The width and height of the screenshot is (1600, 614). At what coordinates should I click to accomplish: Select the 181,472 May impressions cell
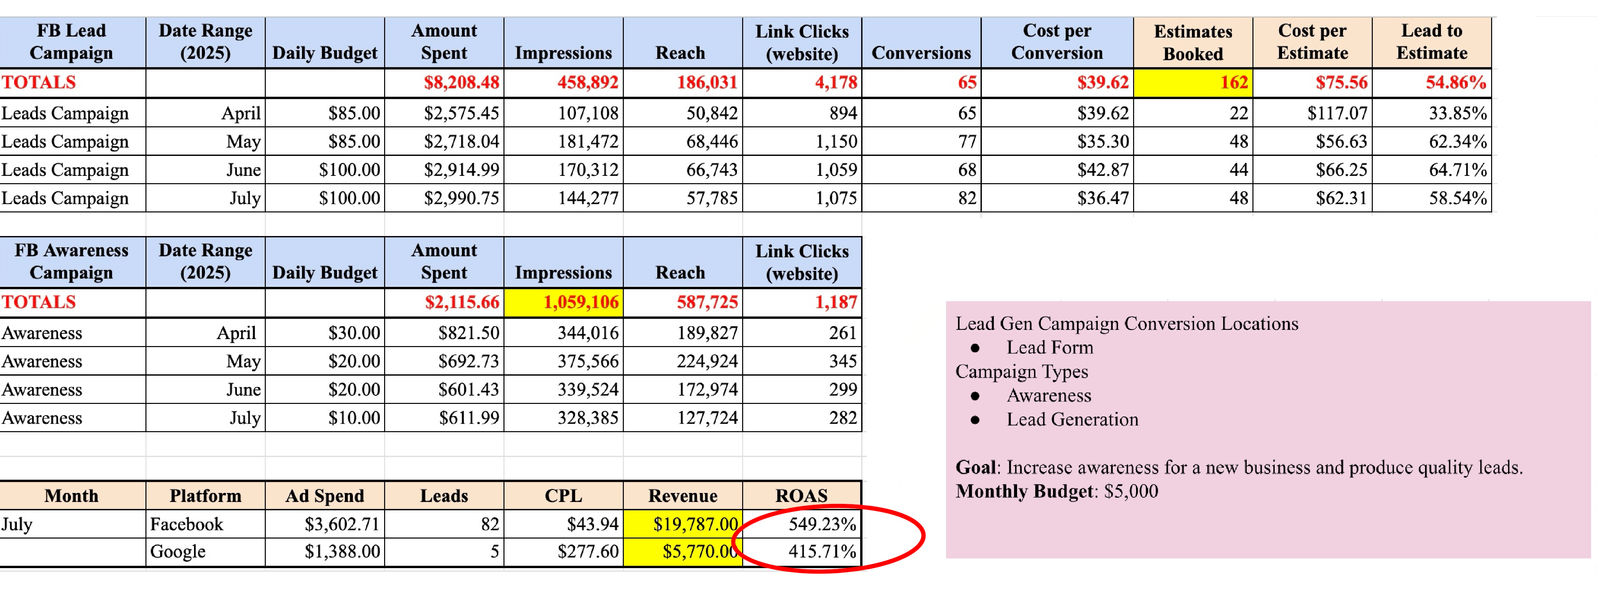563,141
